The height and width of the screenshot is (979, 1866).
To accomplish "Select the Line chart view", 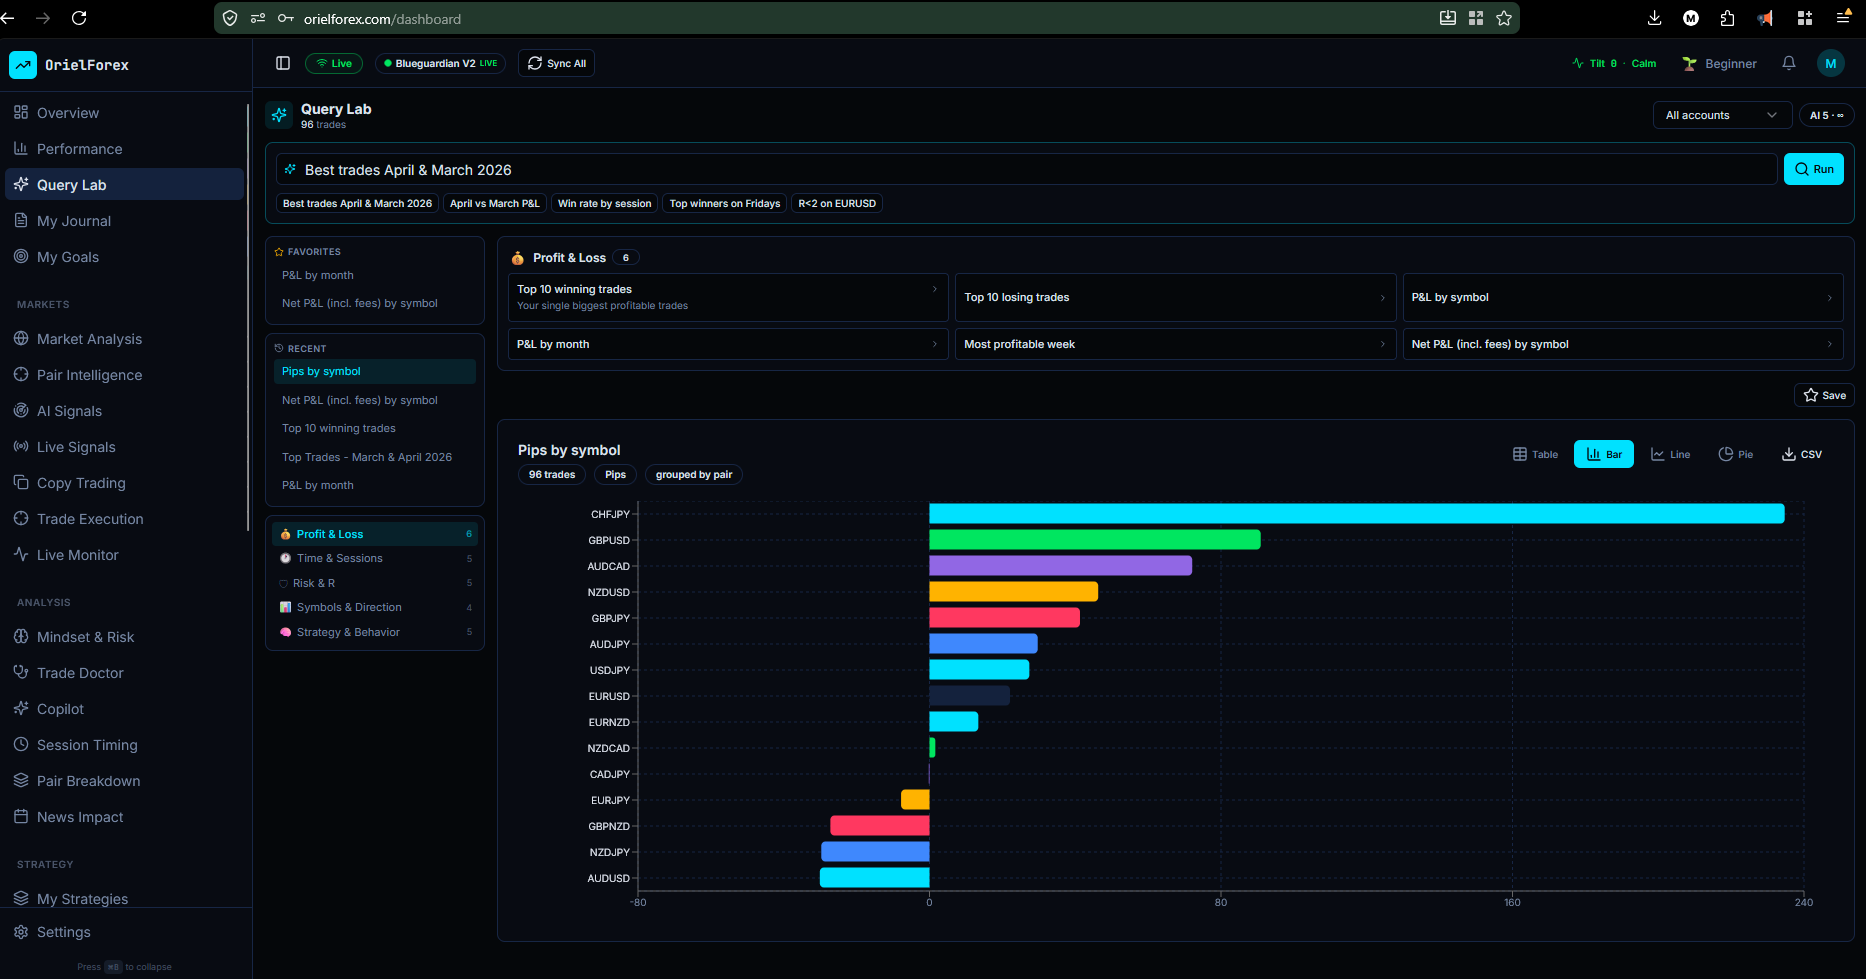I will [1669, 454].
